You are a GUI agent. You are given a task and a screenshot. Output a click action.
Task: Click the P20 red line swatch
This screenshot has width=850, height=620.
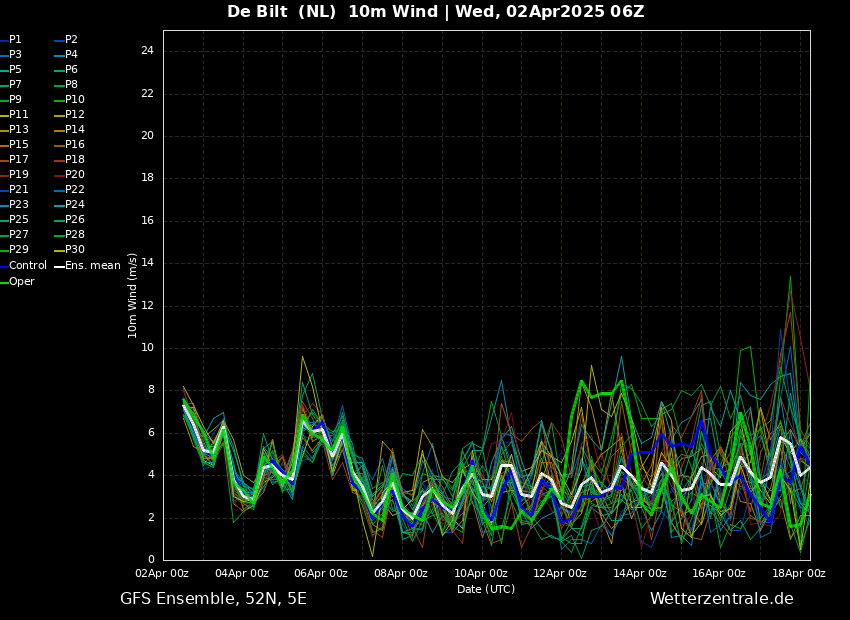(59, 175)
